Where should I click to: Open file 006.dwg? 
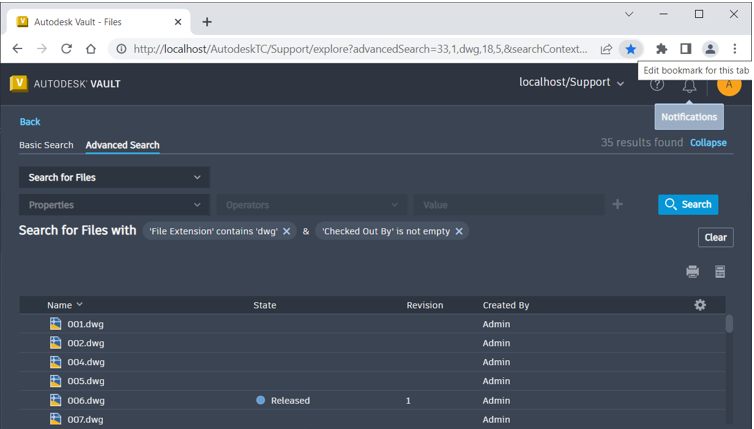(x=86, y=400)
